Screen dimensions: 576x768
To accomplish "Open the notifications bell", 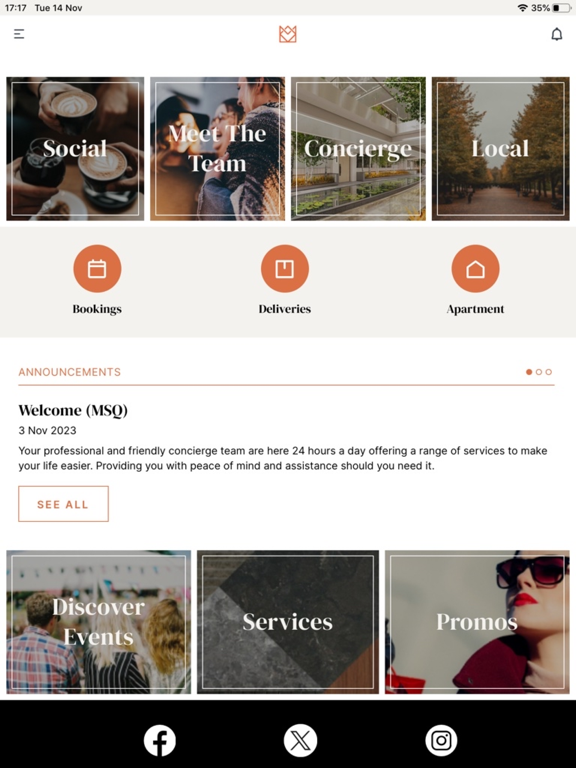I will [556, 34].
